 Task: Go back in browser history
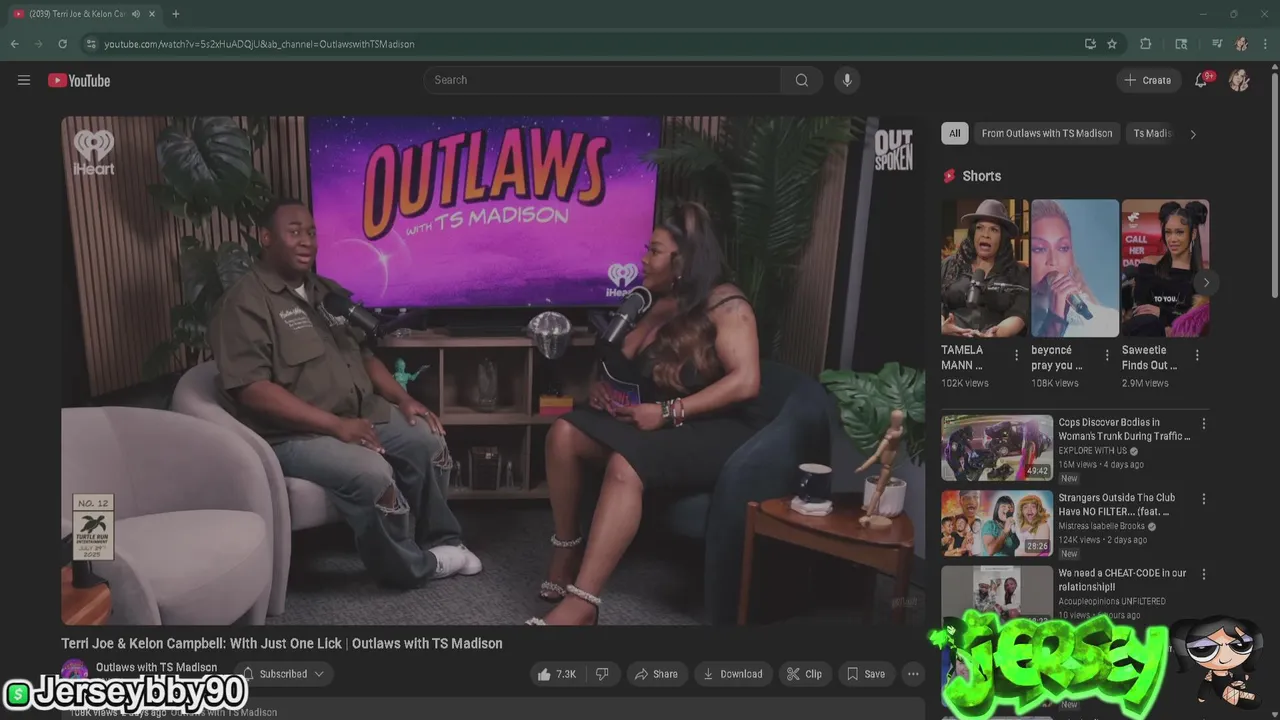click(x=14, y=44)
